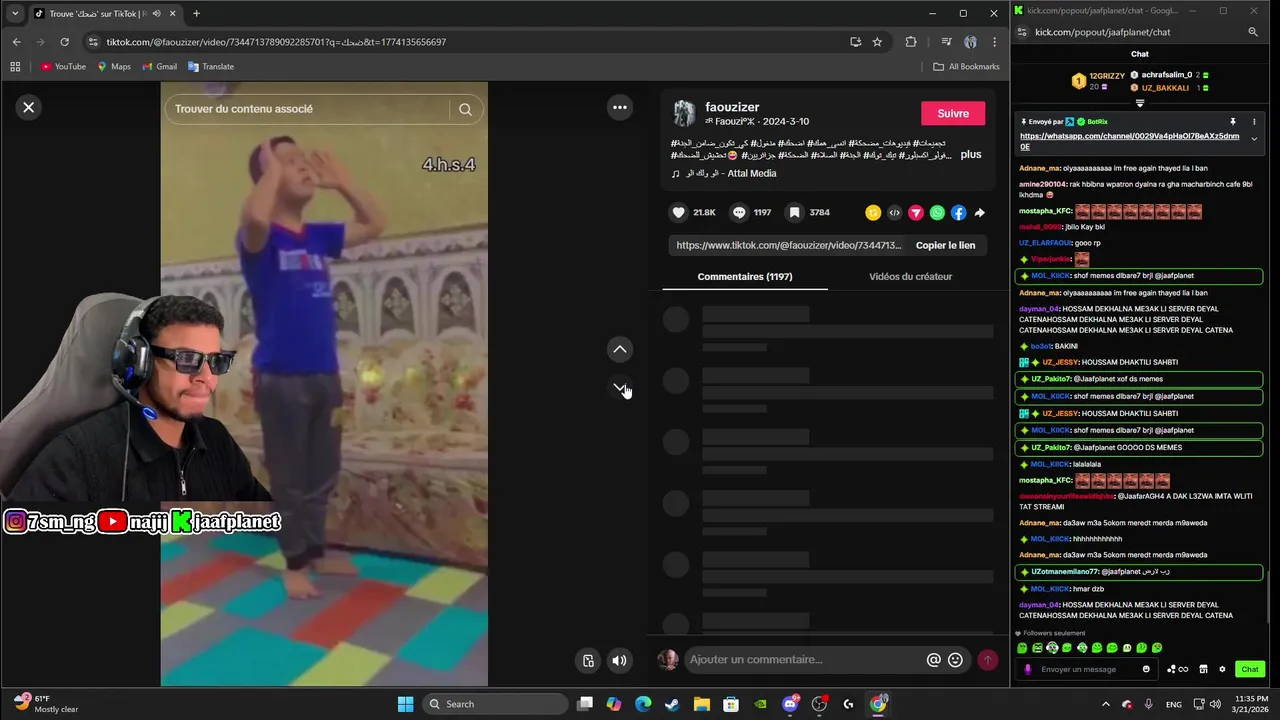The image size is (1280, 720).
Task: Open Kick chat settings gear
Action: [1222, 669]
